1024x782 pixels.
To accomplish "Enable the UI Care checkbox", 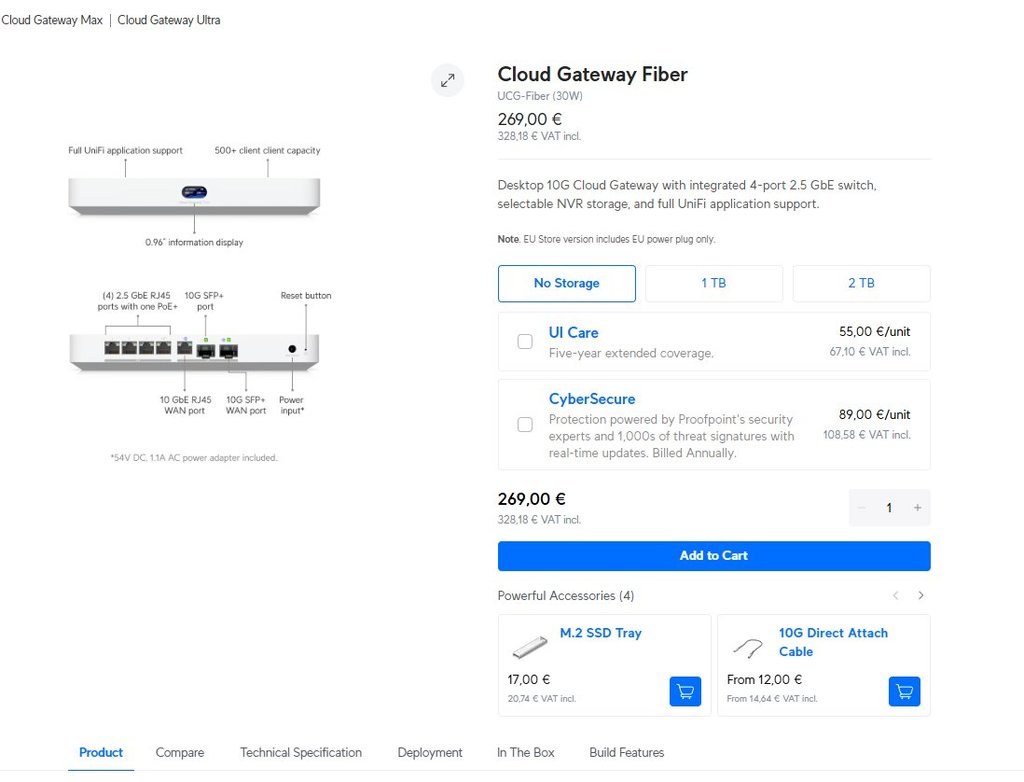I will 525,342.
